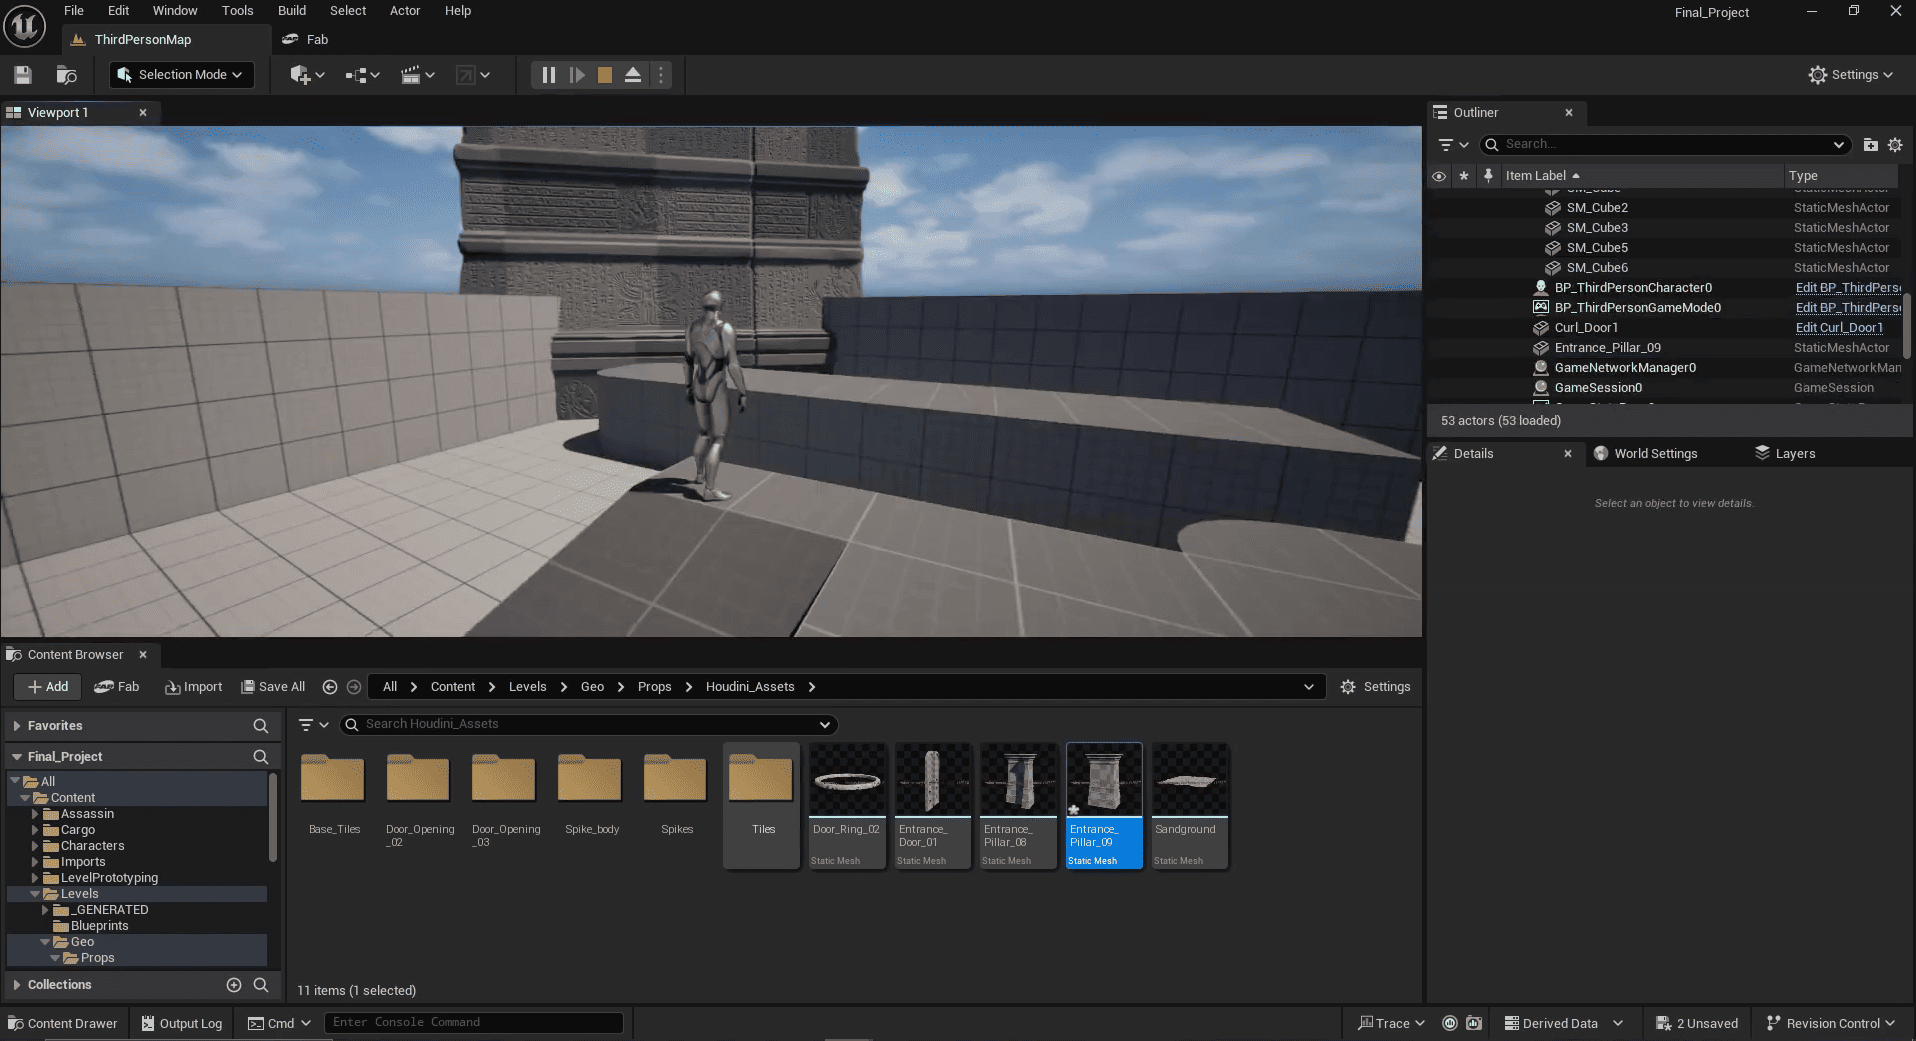Open the File menu
This screenshot has width=1916, height=1041.
pos(74,11)
